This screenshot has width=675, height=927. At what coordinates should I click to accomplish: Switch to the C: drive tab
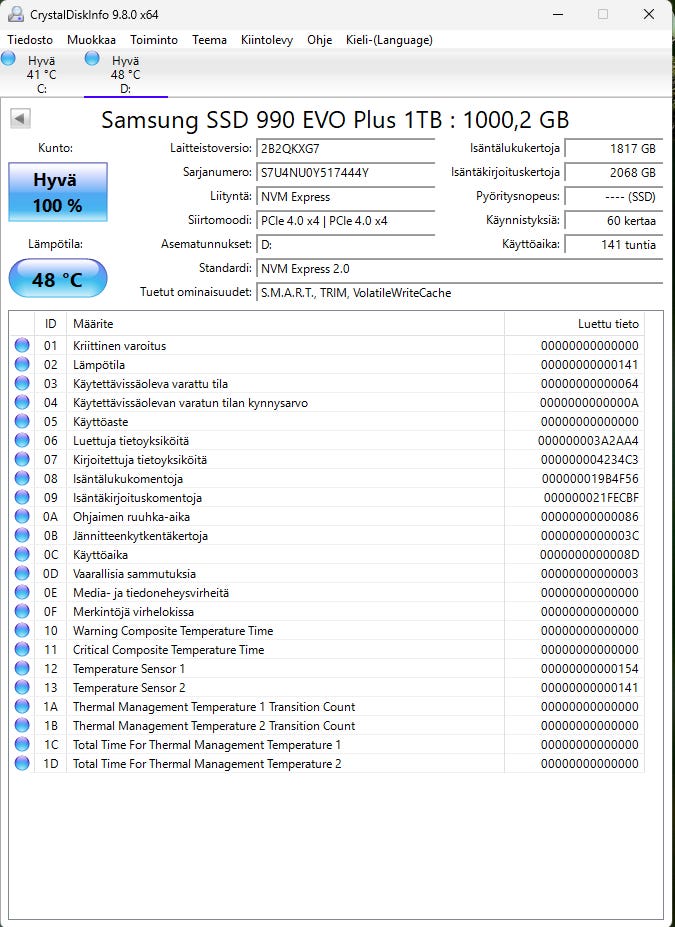pyautogui.click(x=41, y=74)
